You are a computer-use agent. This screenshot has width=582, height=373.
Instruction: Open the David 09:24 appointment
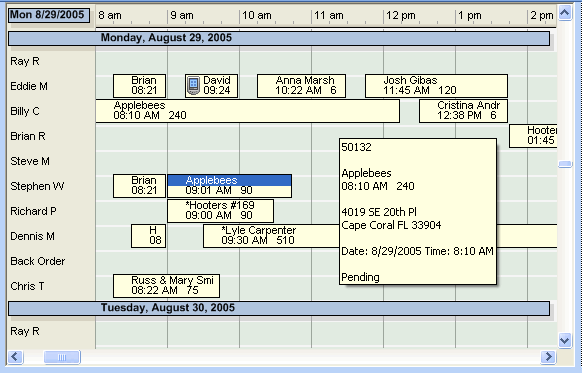[212, 86]
